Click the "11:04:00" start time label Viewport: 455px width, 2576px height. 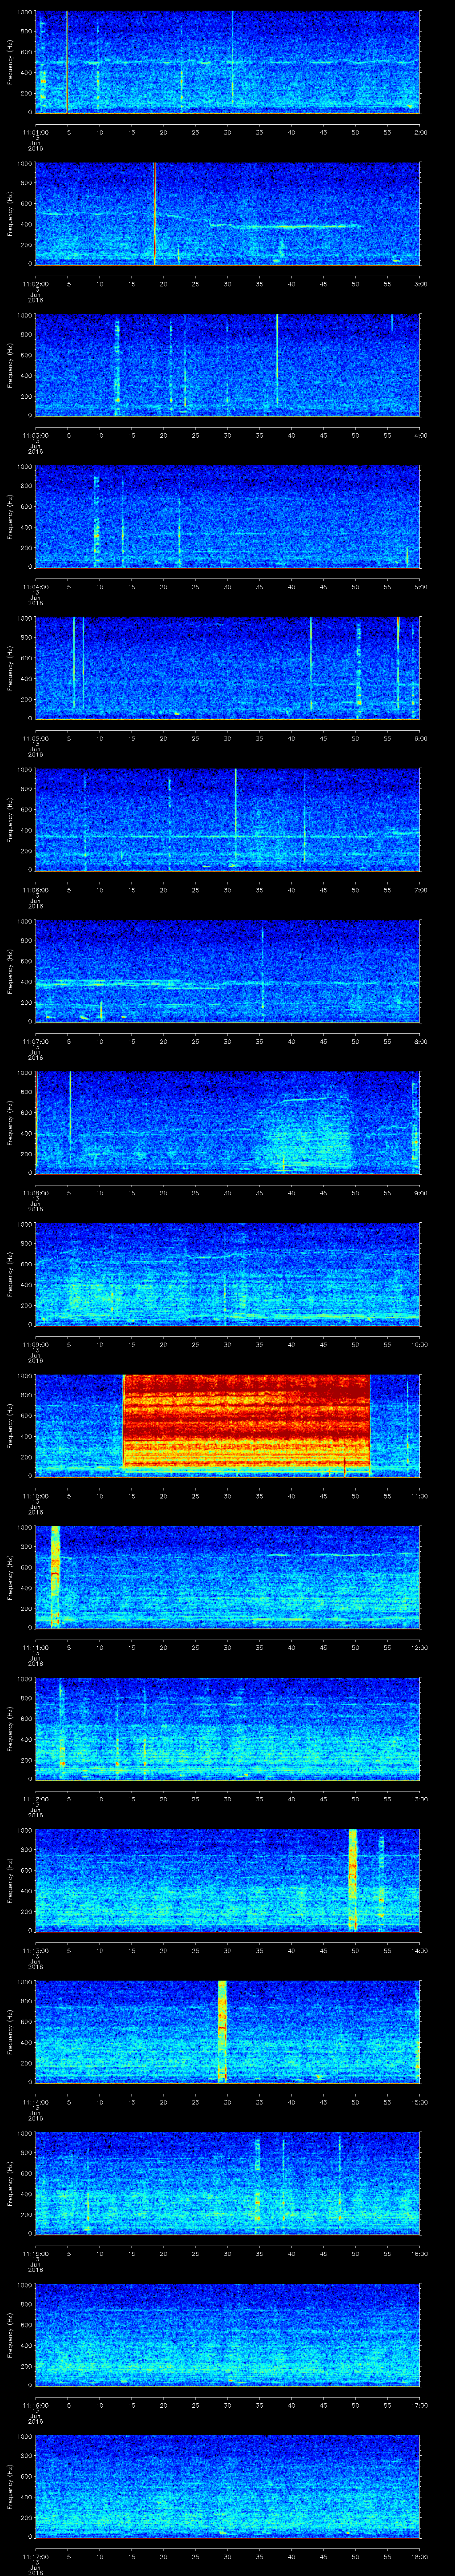pos(36,587)
